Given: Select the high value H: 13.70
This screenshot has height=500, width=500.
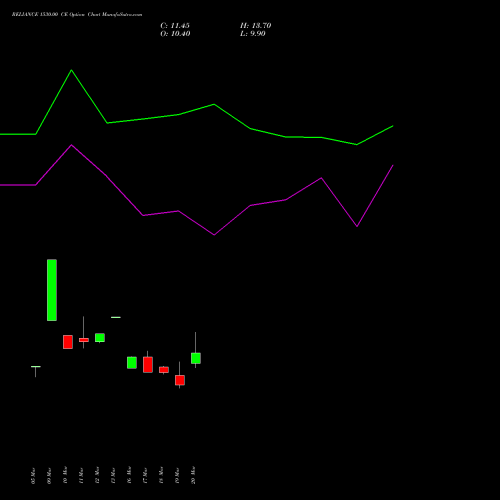Looking at the screenshot, I should (256, 26).
